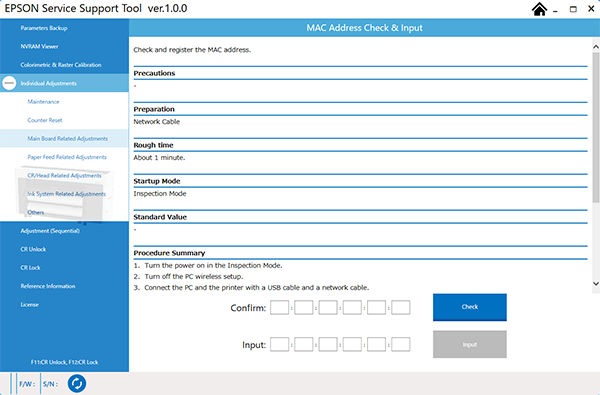This screenshot has height=395, width=600.
Task: Focus fifth Input MAC address box
Action: coord(377,344)
